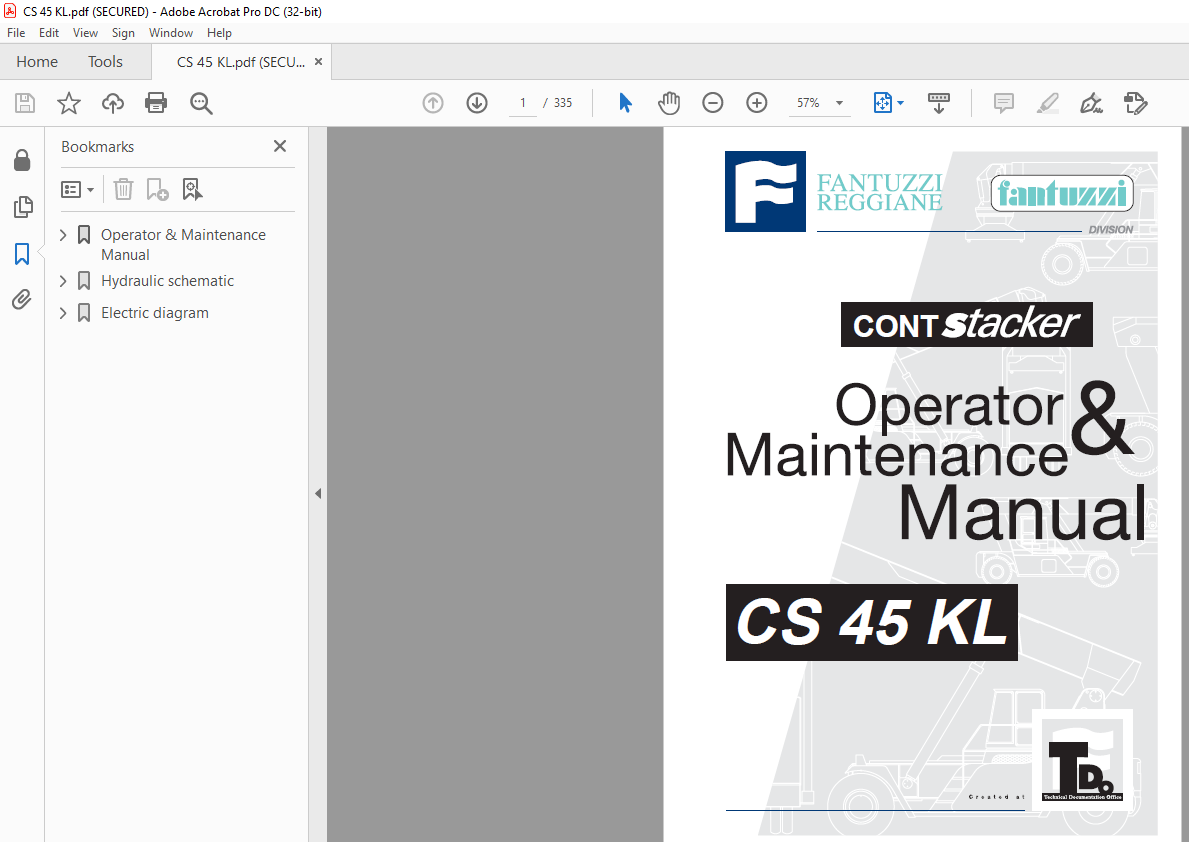Click the upload to cloud icon

[x=113, y=103]
